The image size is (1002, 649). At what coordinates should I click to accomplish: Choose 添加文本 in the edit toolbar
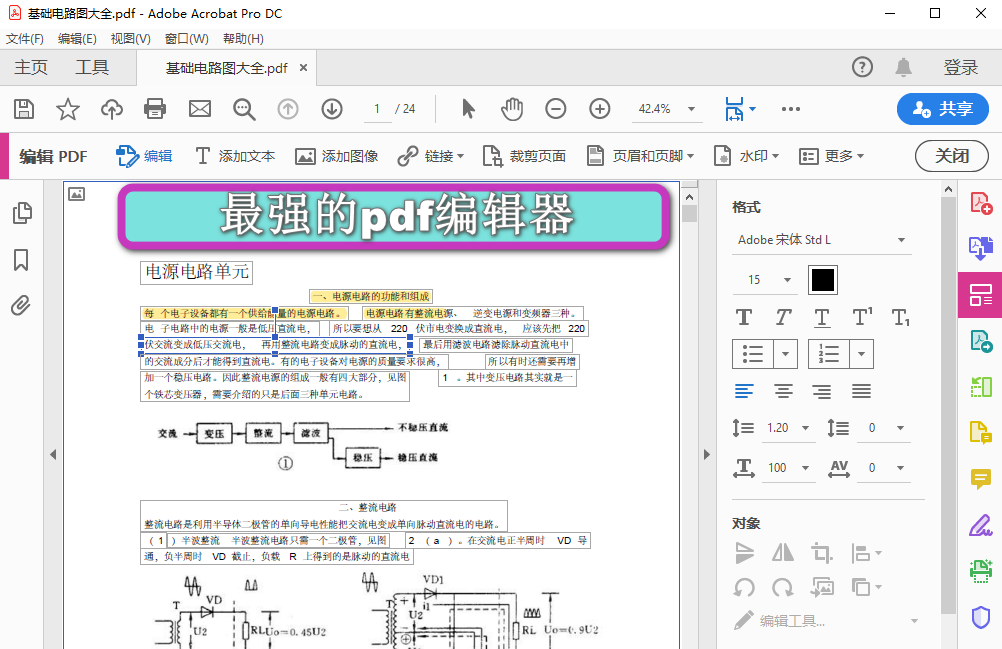[x=235, y=156]
